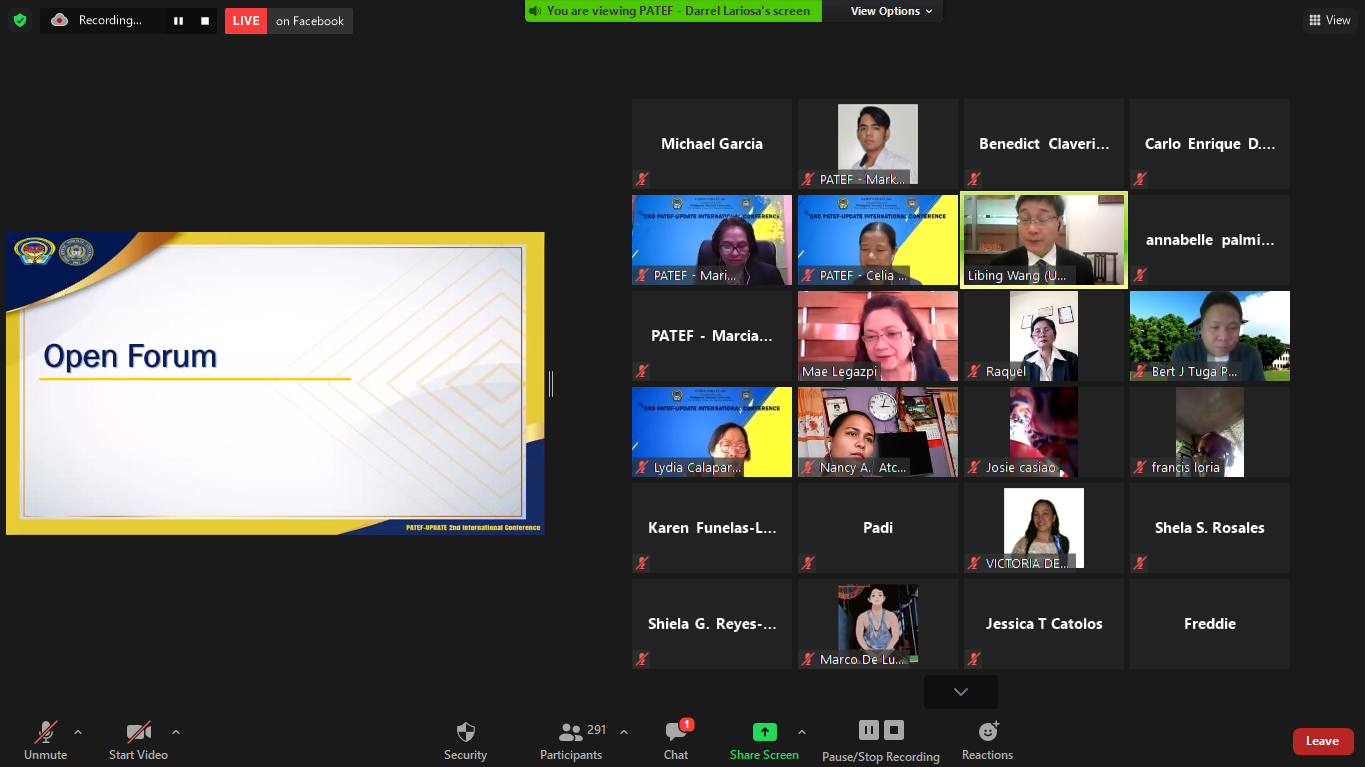Click the green encryption shield icon
1365x767 pixels.
tap(20, 20)
